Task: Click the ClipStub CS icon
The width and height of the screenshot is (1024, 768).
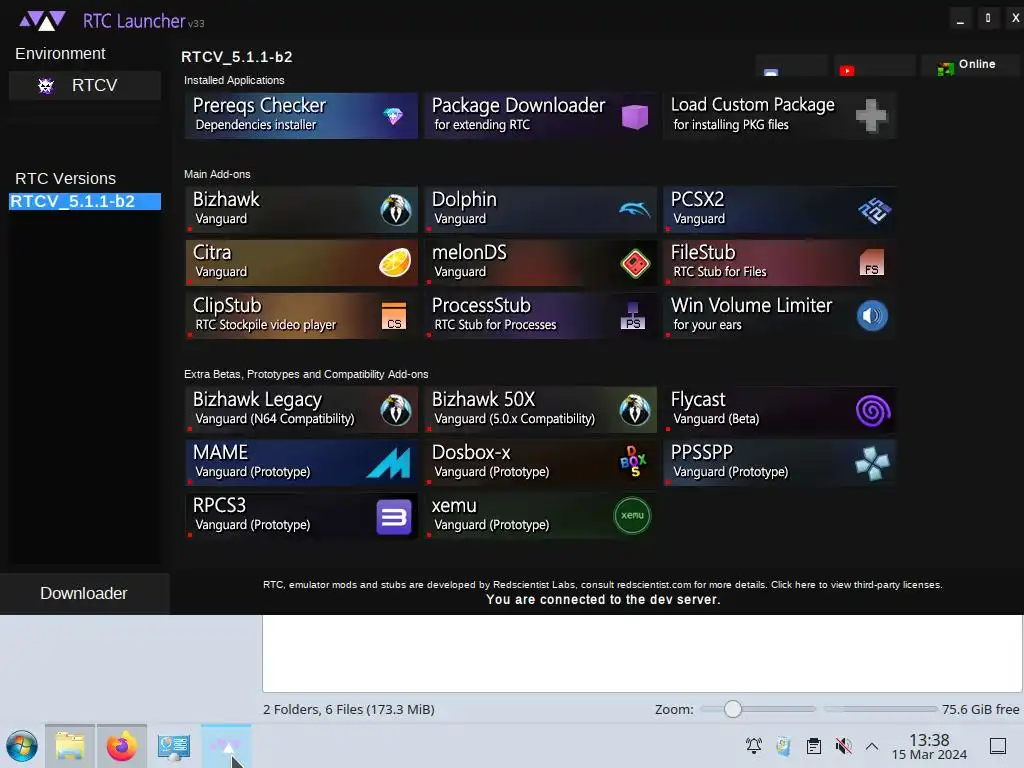Action: pyautogui.click(x=394, y=316)
